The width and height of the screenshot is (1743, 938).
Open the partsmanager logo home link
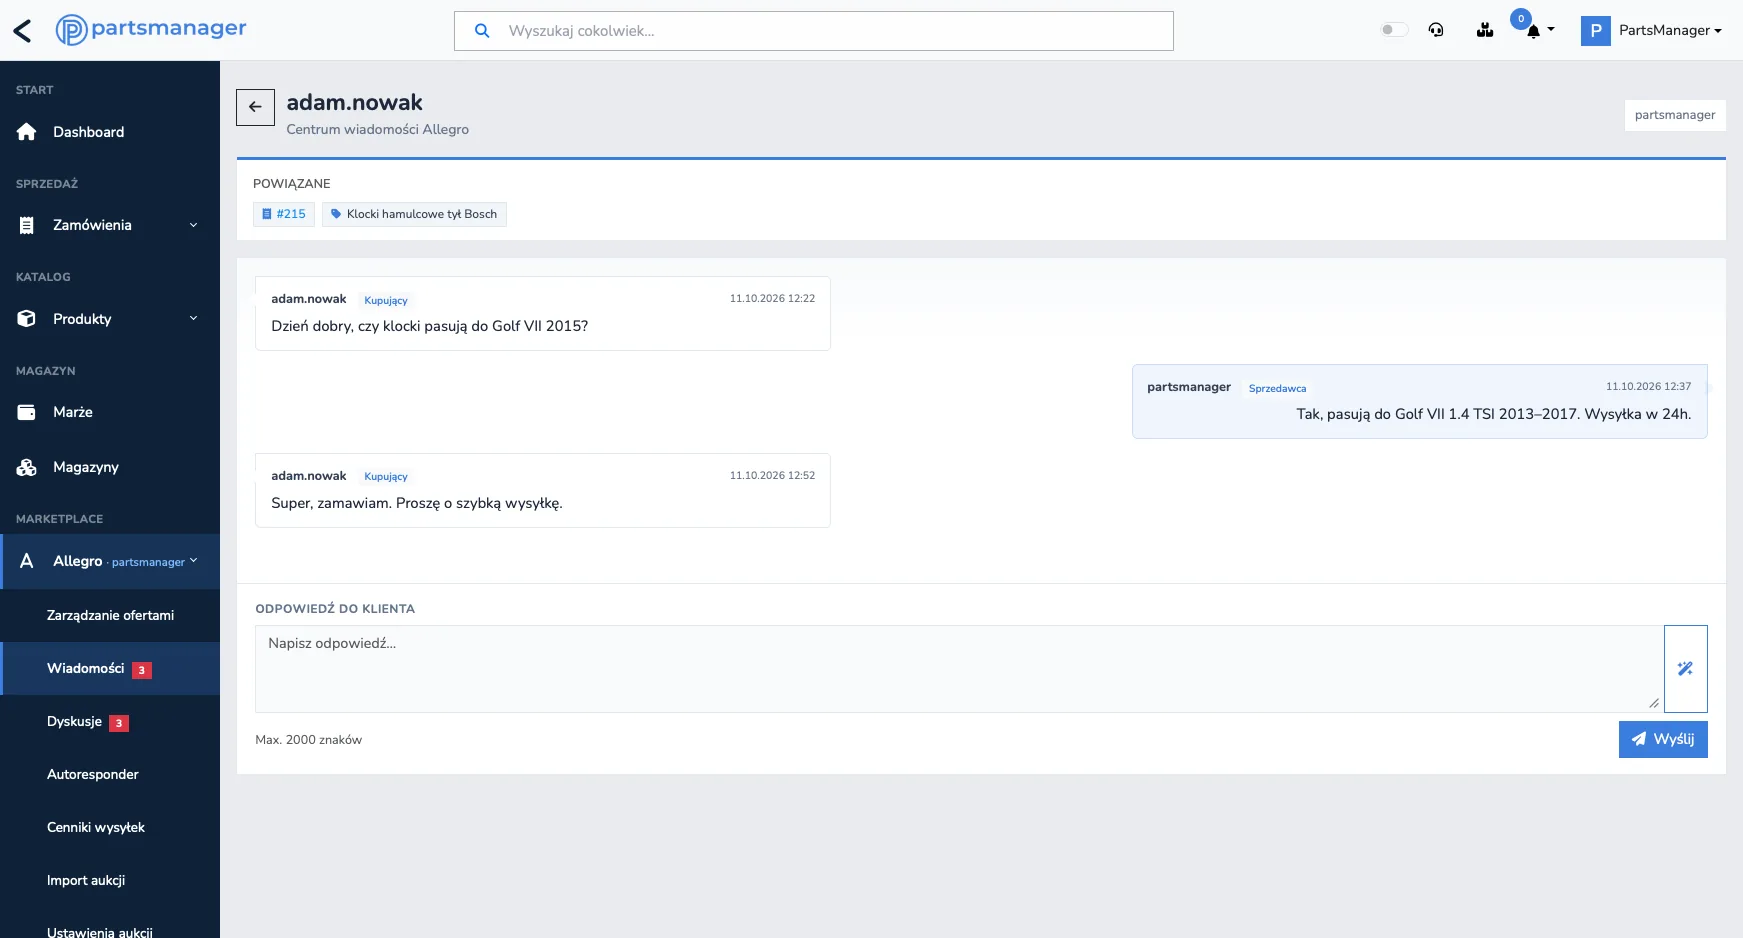151,30
